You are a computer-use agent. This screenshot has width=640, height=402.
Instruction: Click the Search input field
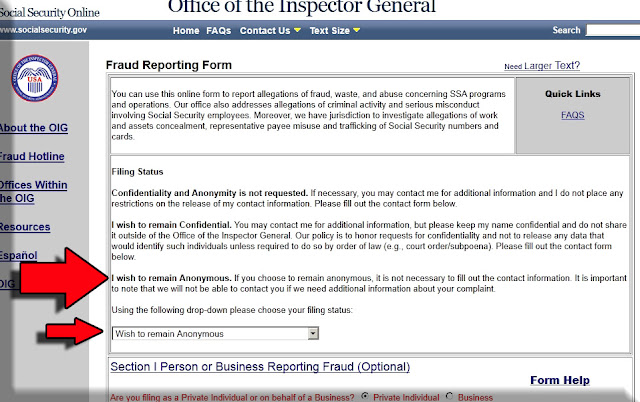click(613, 30)
